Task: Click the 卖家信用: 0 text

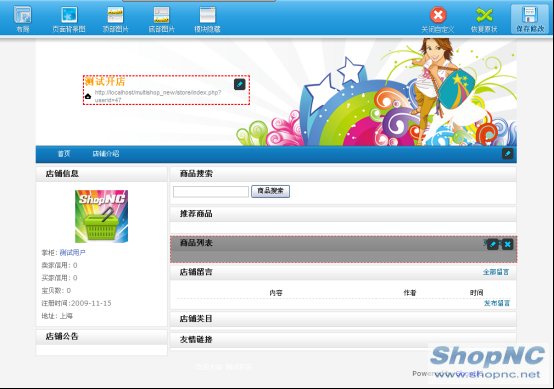Action: 59,265
